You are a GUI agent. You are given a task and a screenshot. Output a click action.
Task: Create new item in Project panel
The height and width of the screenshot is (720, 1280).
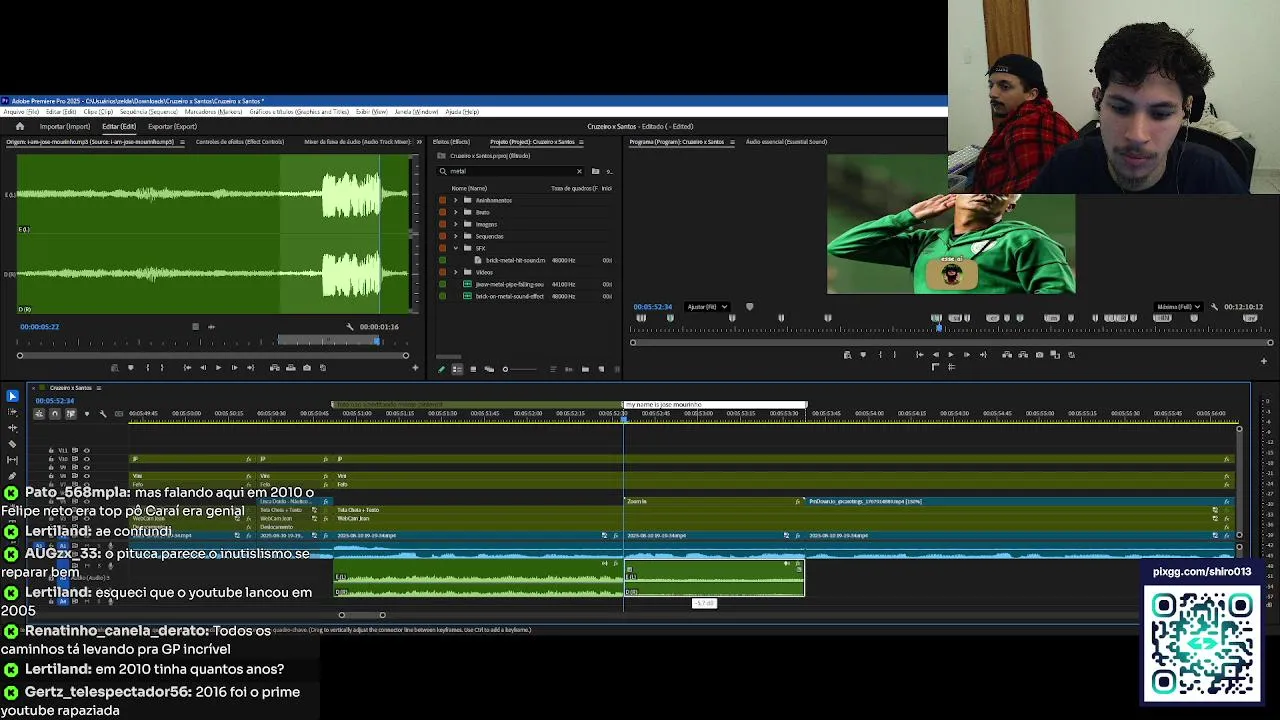(601, 369)
